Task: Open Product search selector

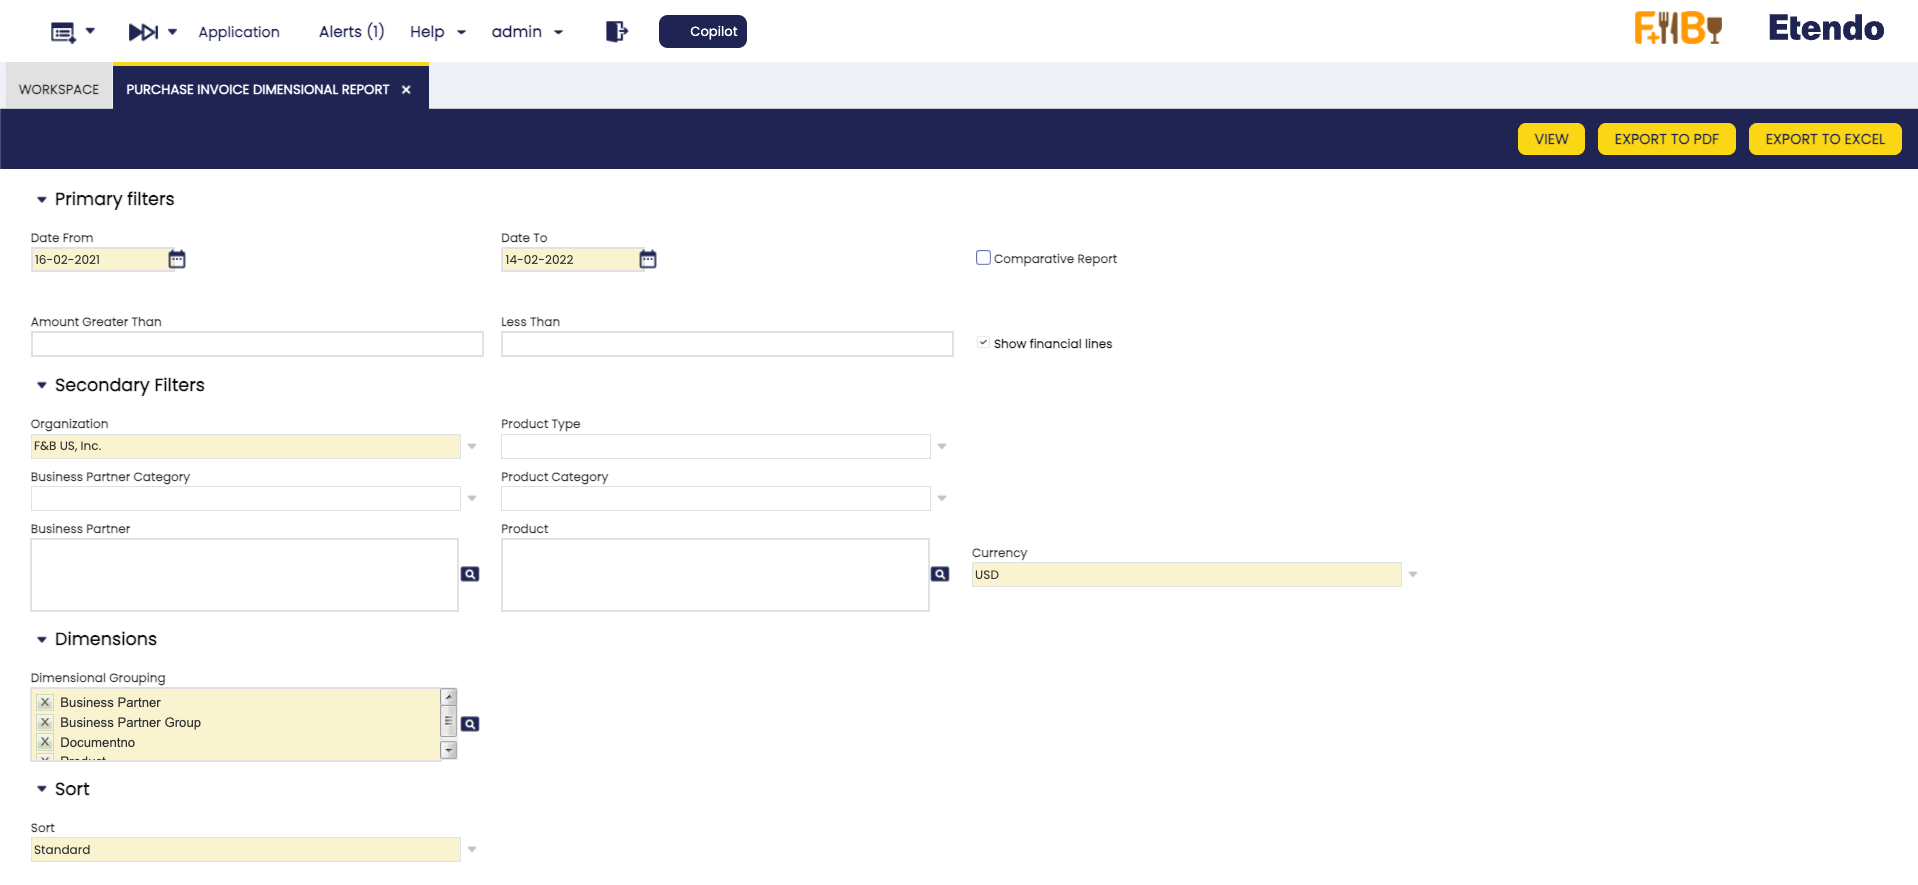Action: point(940,574)
